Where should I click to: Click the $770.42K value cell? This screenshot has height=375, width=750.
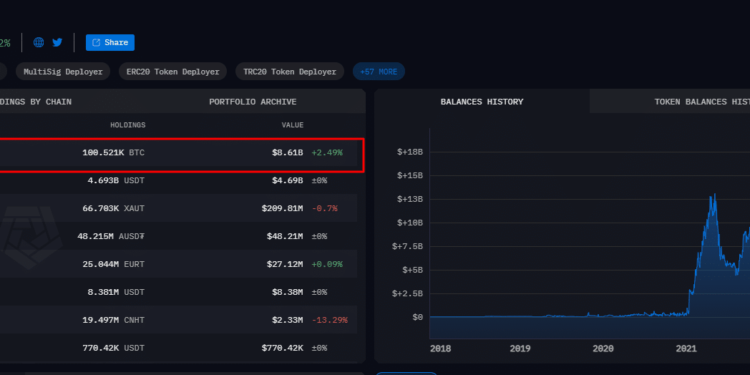[282, 348]
